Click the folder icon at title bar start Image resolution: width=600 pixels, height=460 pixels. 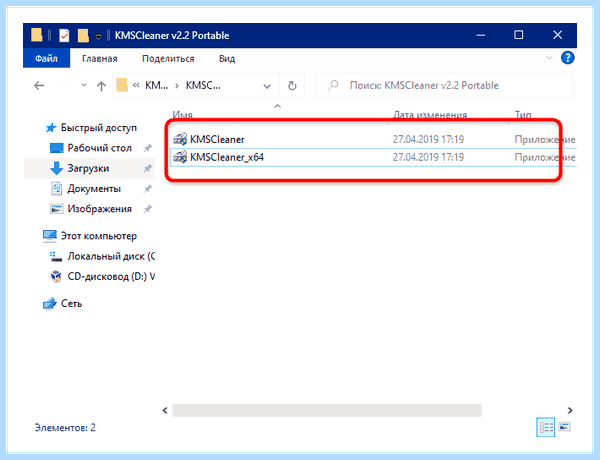[37, 35]
